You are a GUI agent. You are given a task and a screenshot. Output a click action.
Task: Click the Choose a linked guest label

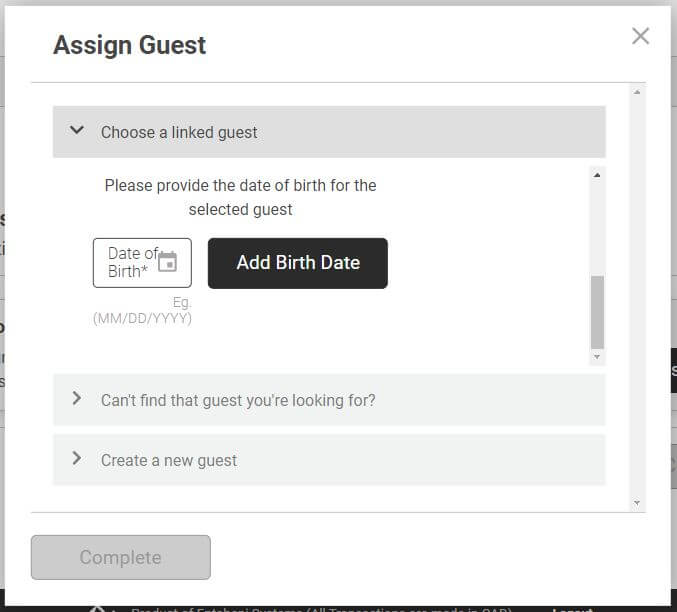click(x=179, y=133)
